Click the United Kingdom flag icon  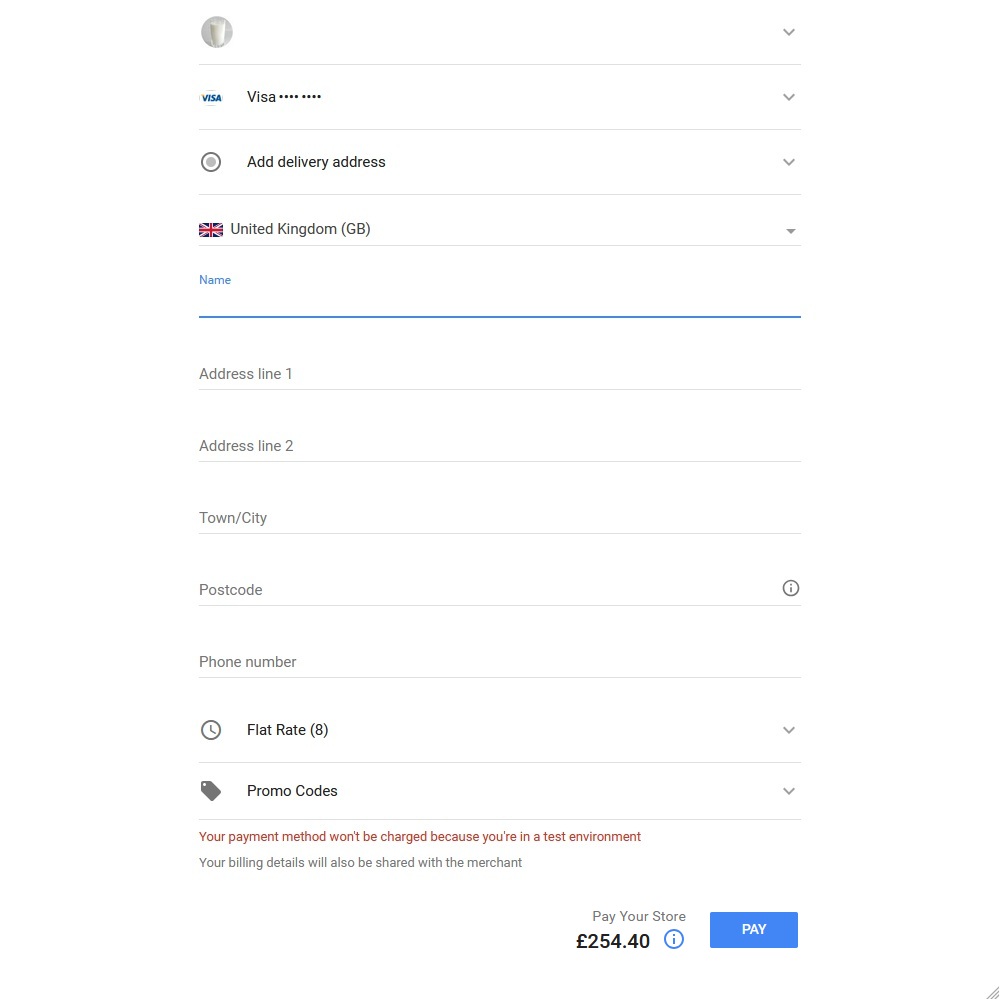pos(211,229)
